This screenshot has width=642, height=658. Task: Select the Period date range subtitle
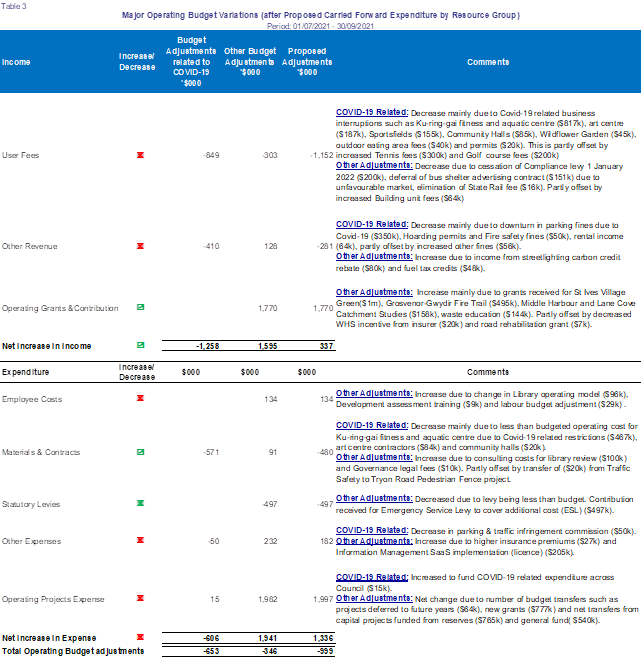(320, 26)
